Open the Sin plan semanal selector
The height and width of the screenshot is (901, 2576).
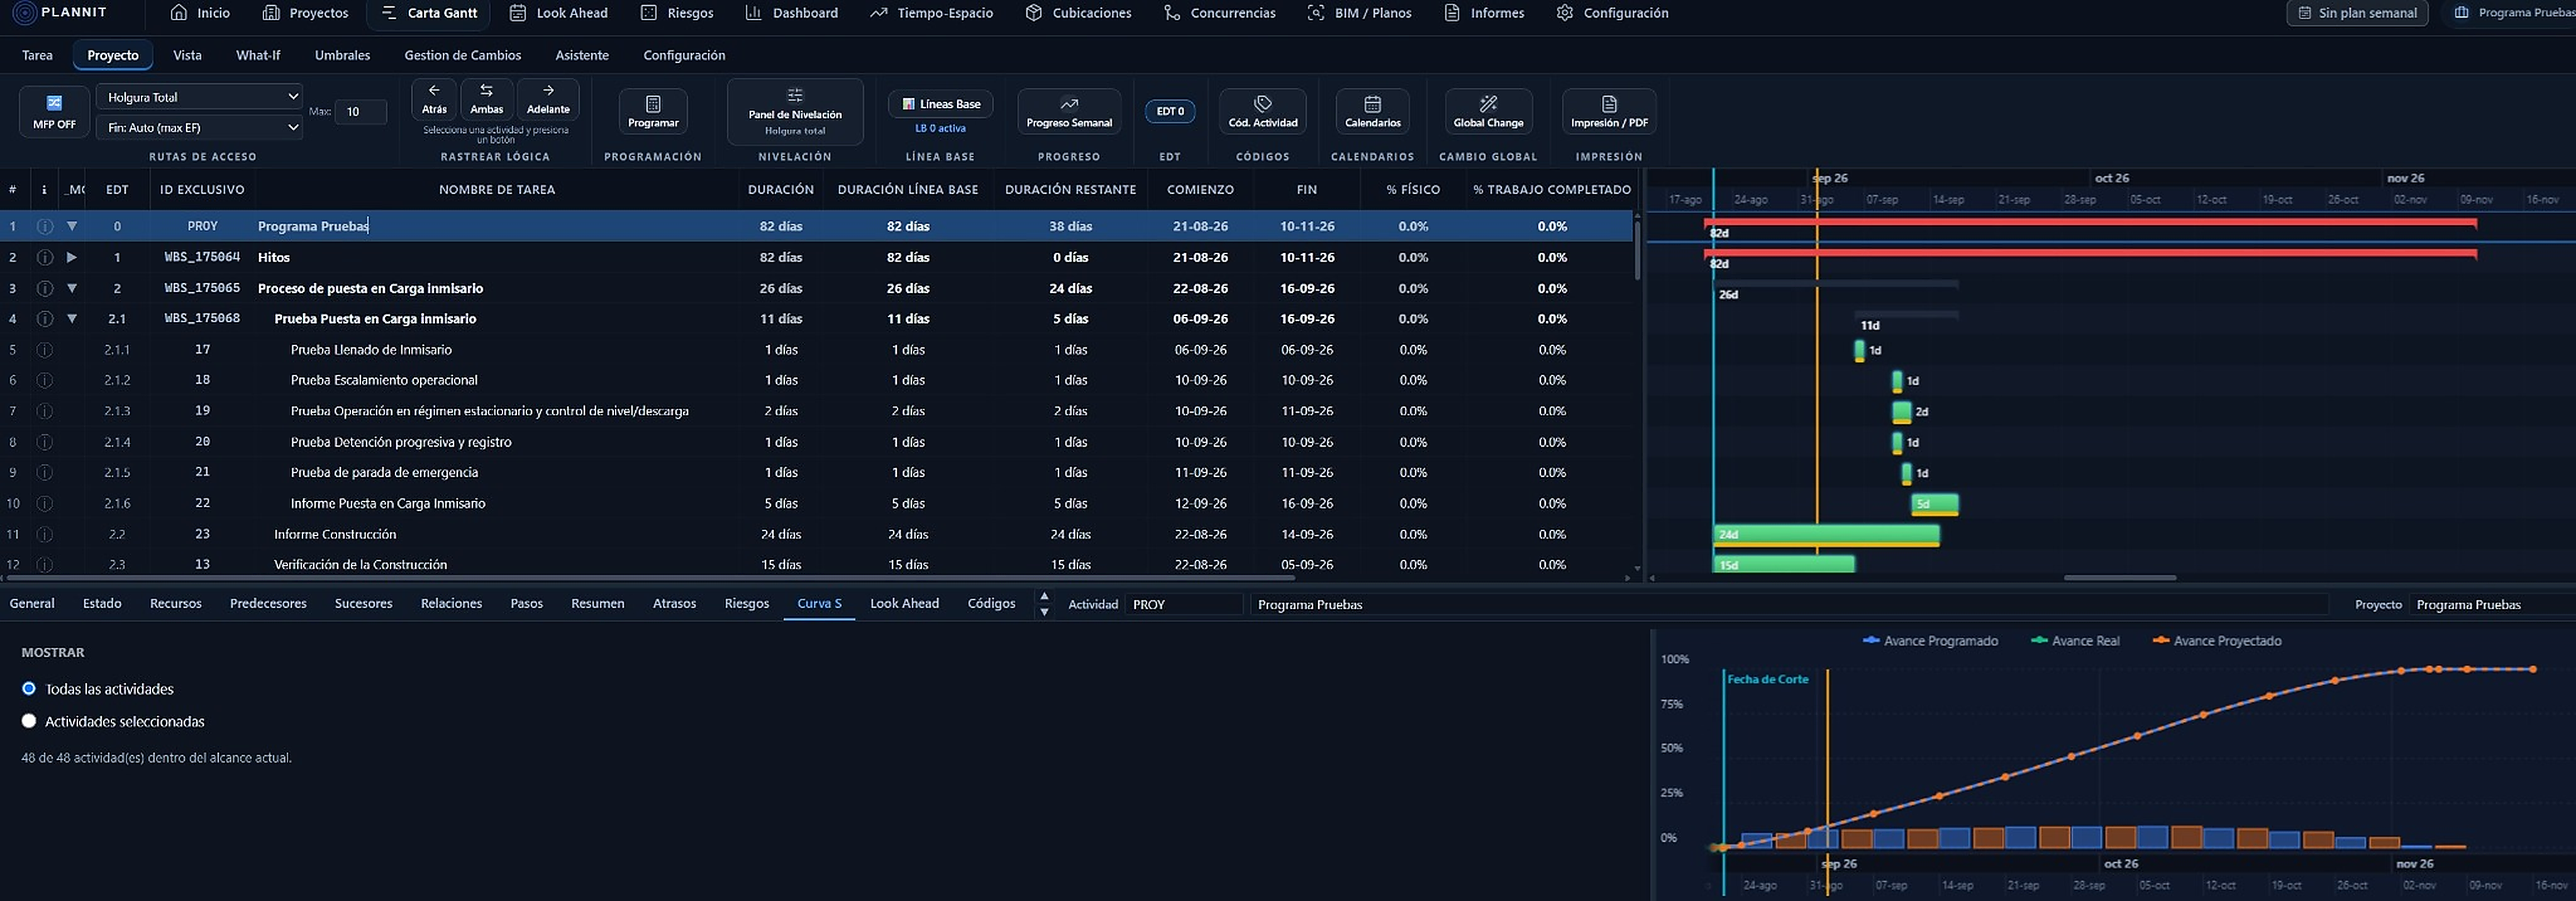point(2357,13)
